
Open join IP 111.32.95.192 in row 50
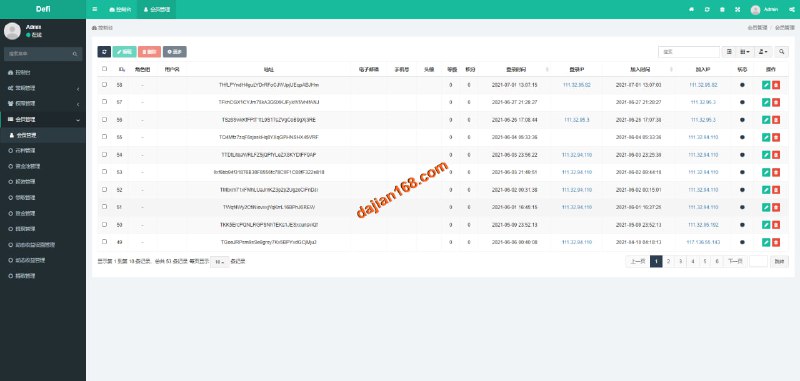[703, 225]
